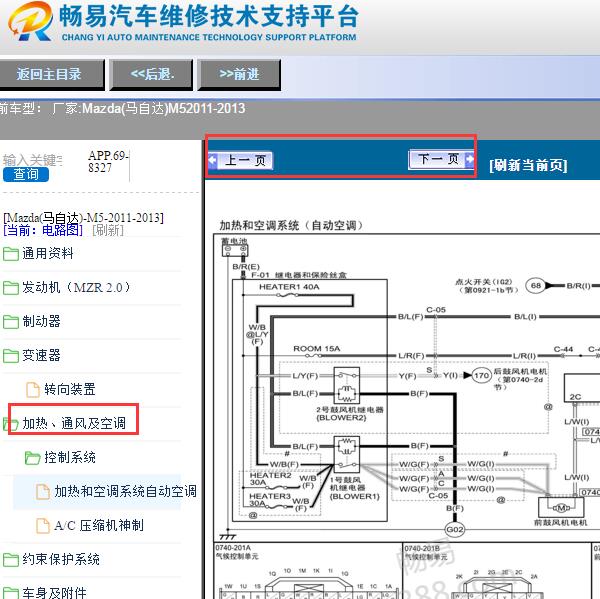The height and width of the screenshot is (599, 600).
Task: Click the 刷新 link in sidebar
Action: (x=108, y=230)
